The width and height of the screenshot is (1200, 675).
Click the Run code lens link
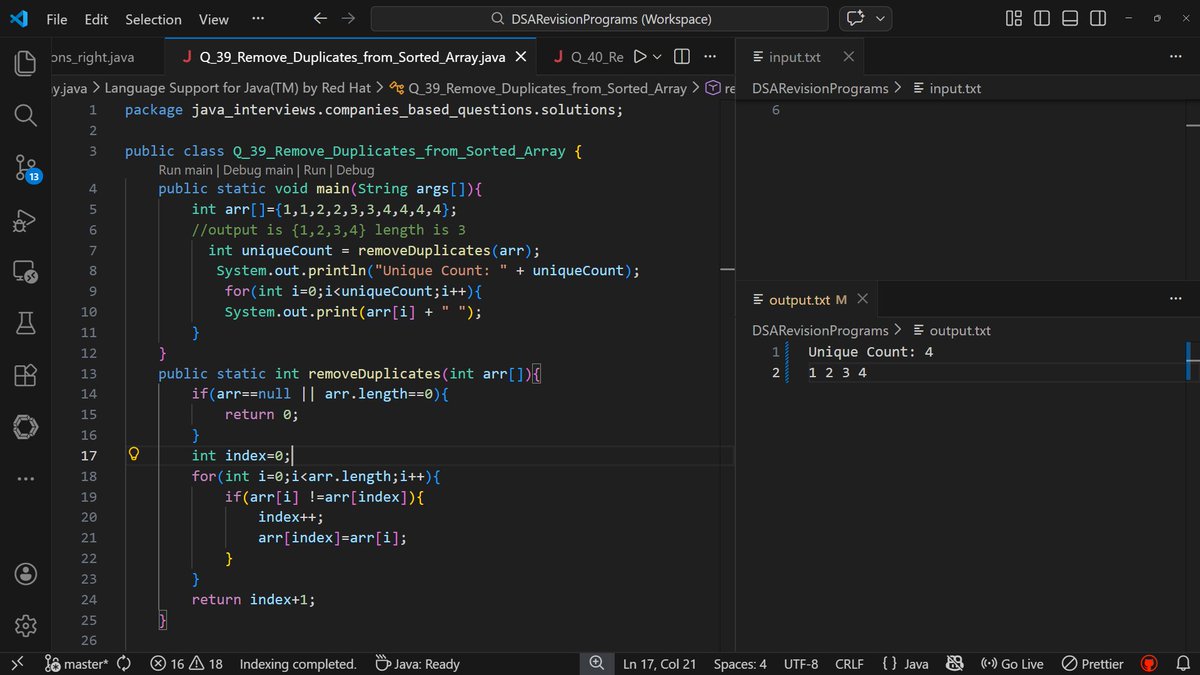[x=315, y=170]
